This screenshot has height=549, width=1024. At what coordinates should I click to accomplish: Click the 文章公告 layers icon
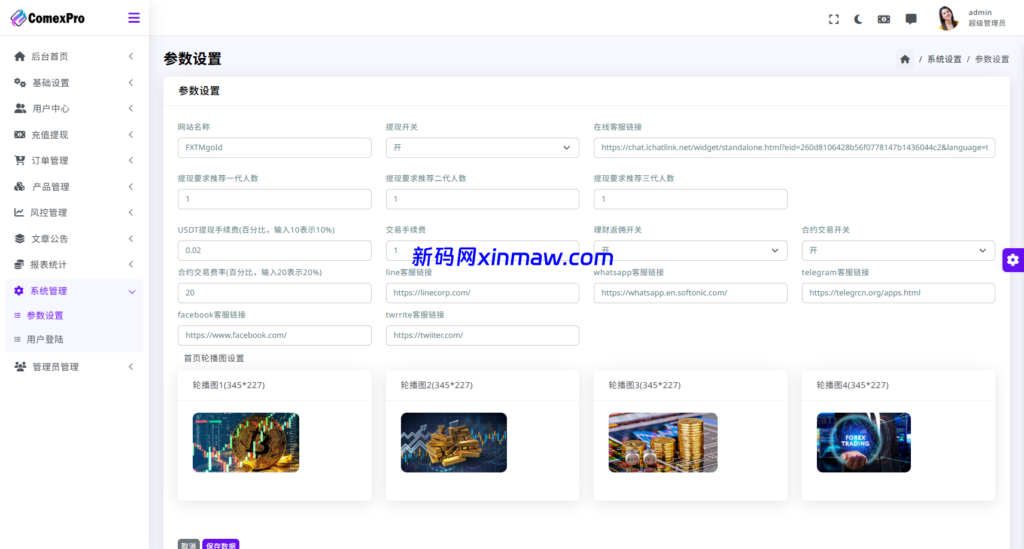(20, 238)
